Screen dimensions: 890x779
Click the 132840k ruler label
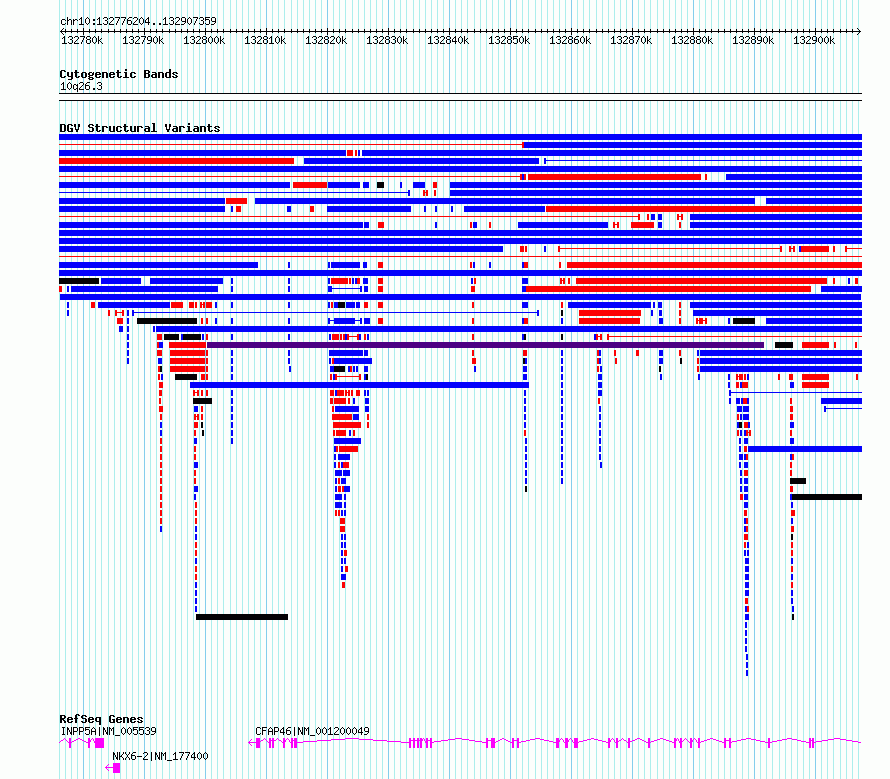(448, 40)
